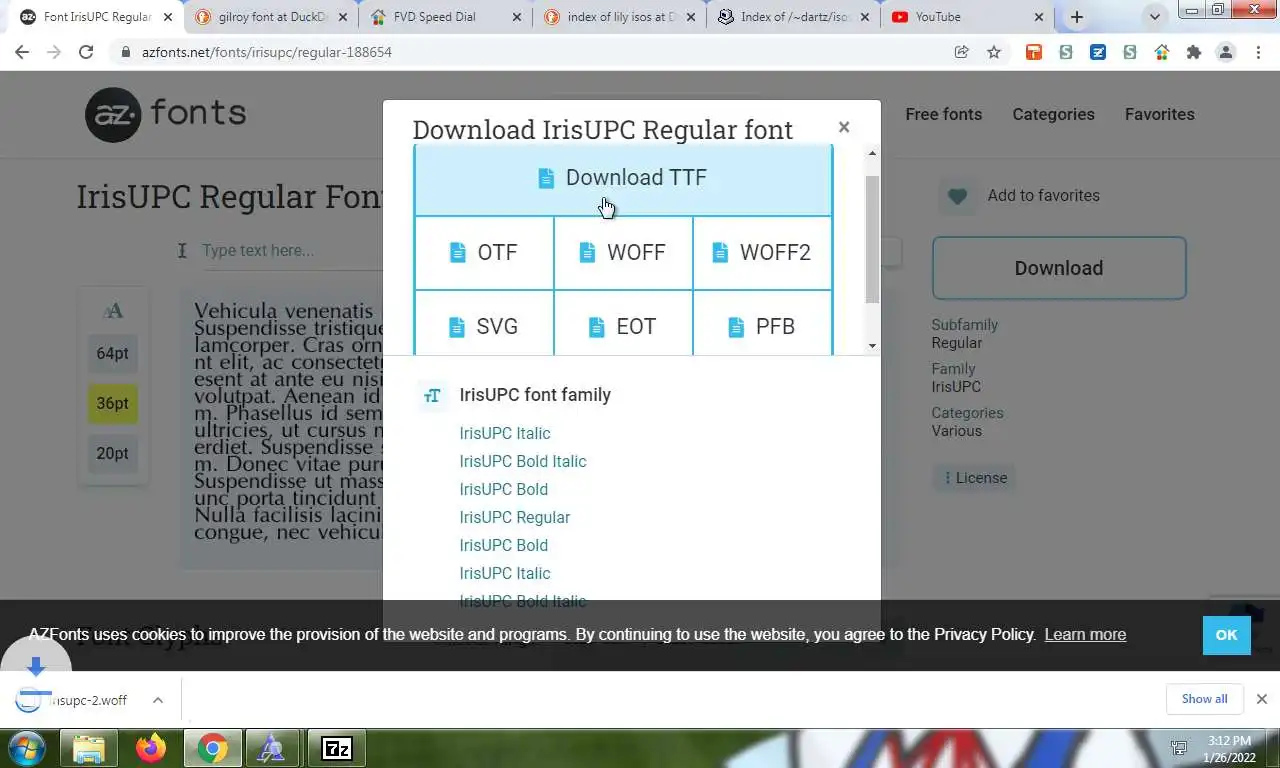
Task: Set preview size to 36pt
Action: 113,403
